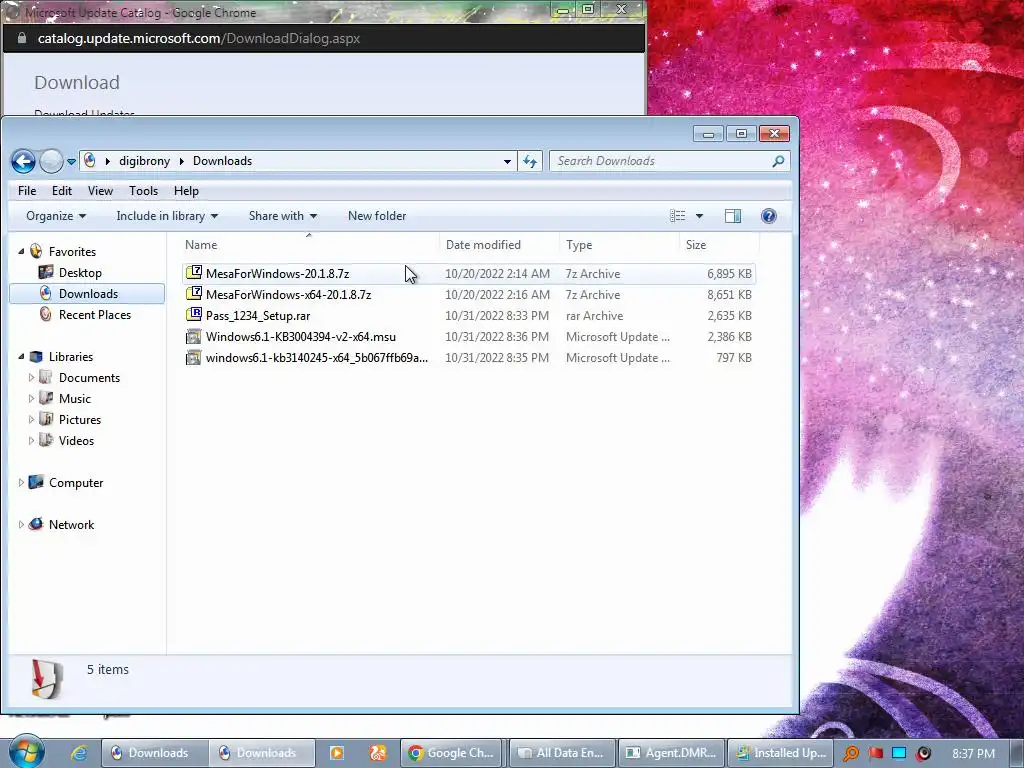The height and width of the screenshot is (768, 1024).
Task: Select the MesaForWindows-20.1.8.7z file icon
Action: (x=194, y=273)
